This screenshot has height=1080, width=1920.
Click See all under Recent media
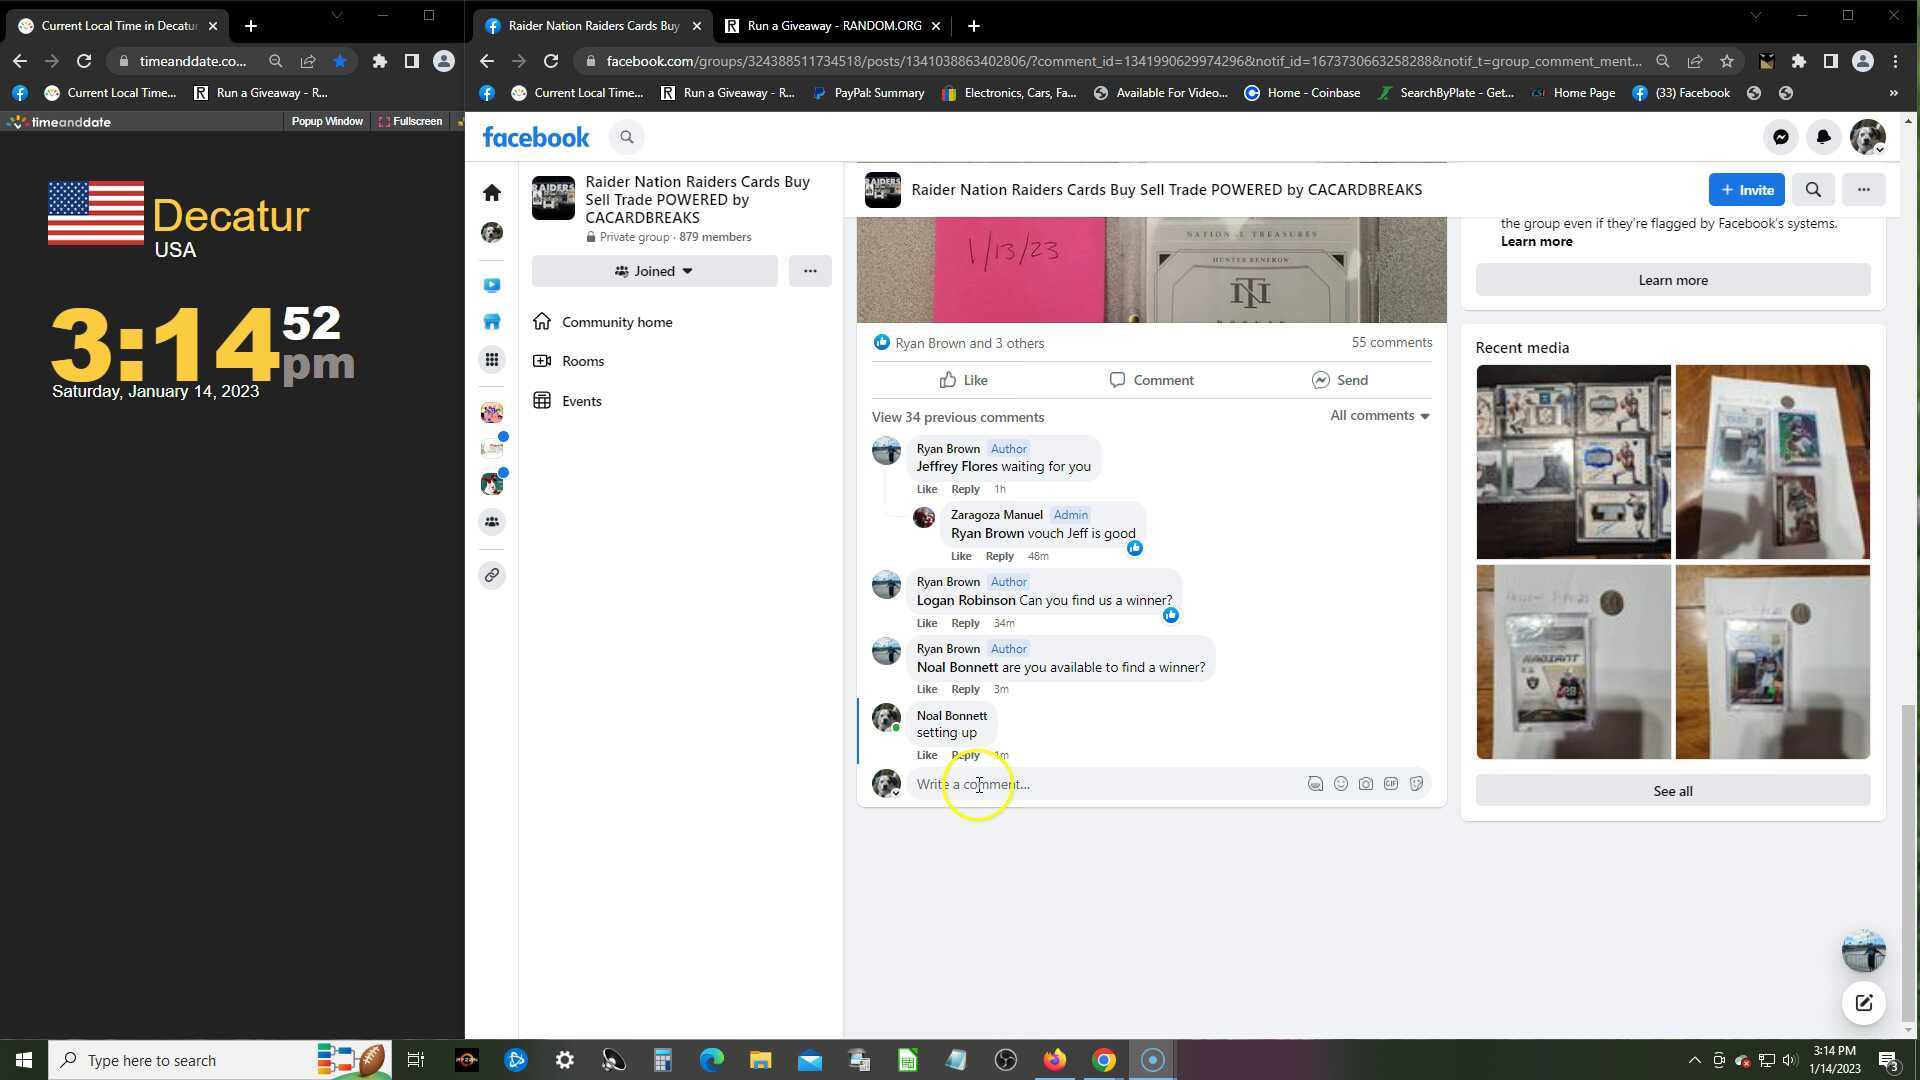coord(1672,791)
